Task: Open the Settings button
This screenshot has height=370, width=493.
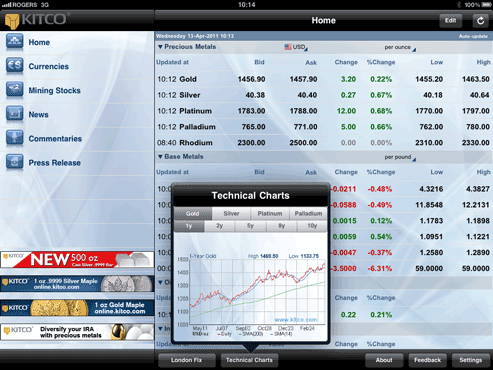Action: [471, 360]
